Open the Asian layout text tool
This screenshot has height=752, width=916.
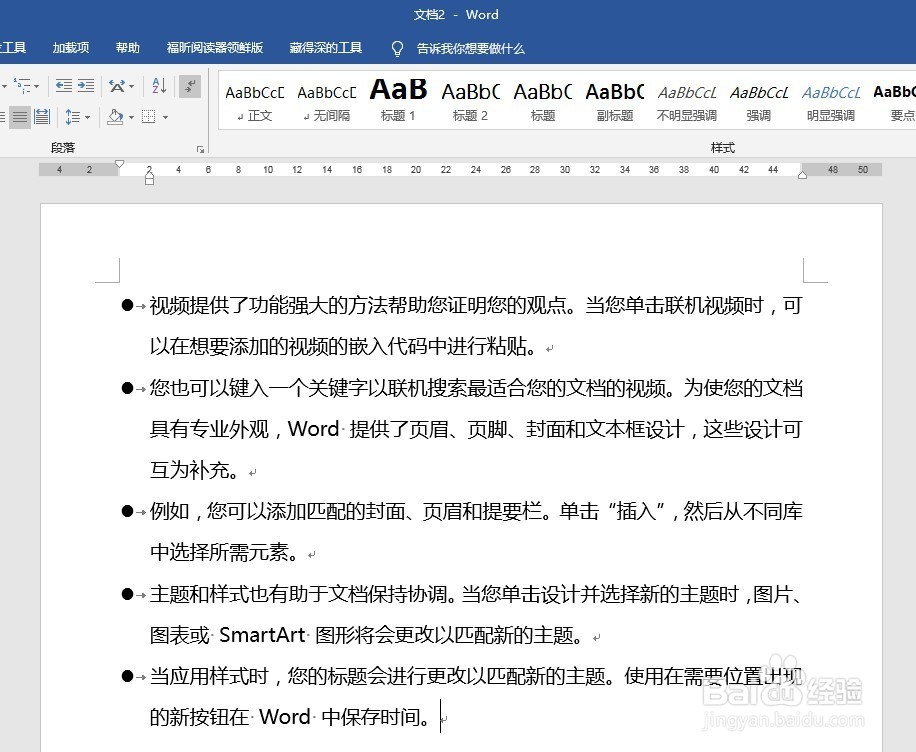[x=117, y=86]
